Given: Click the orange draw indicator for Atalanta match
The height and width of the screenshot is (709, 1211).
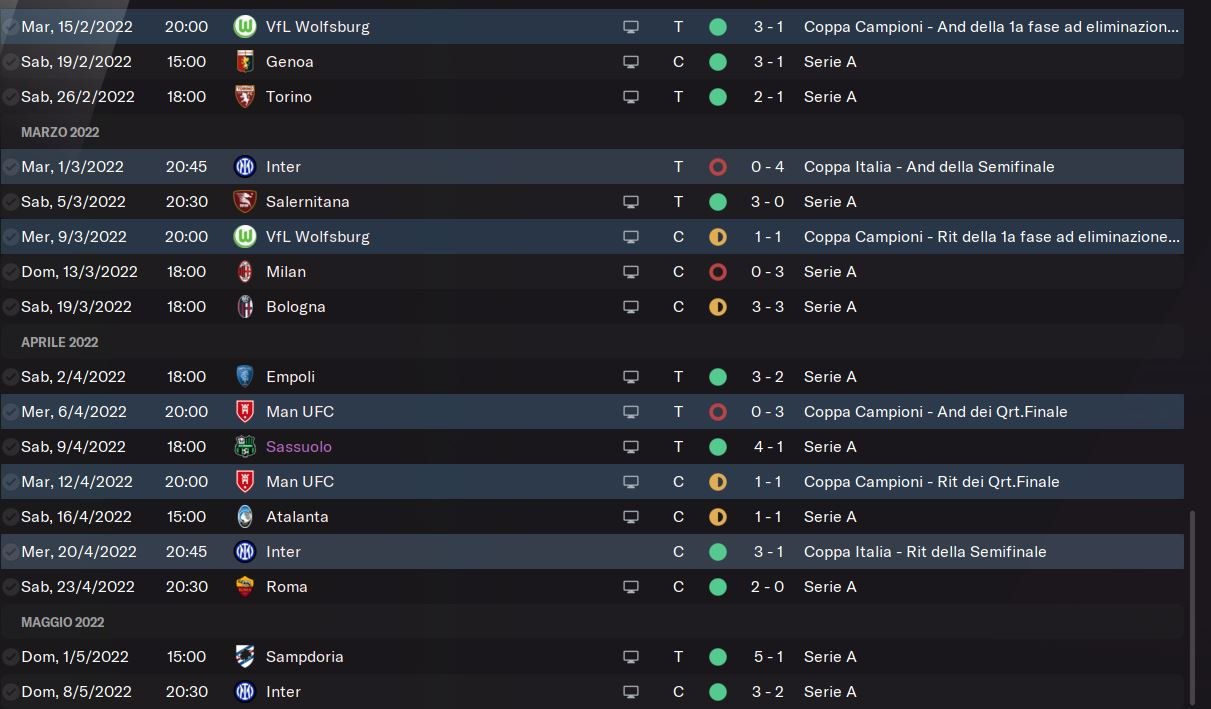Looking at the screenshot, I should click(717, 517).
